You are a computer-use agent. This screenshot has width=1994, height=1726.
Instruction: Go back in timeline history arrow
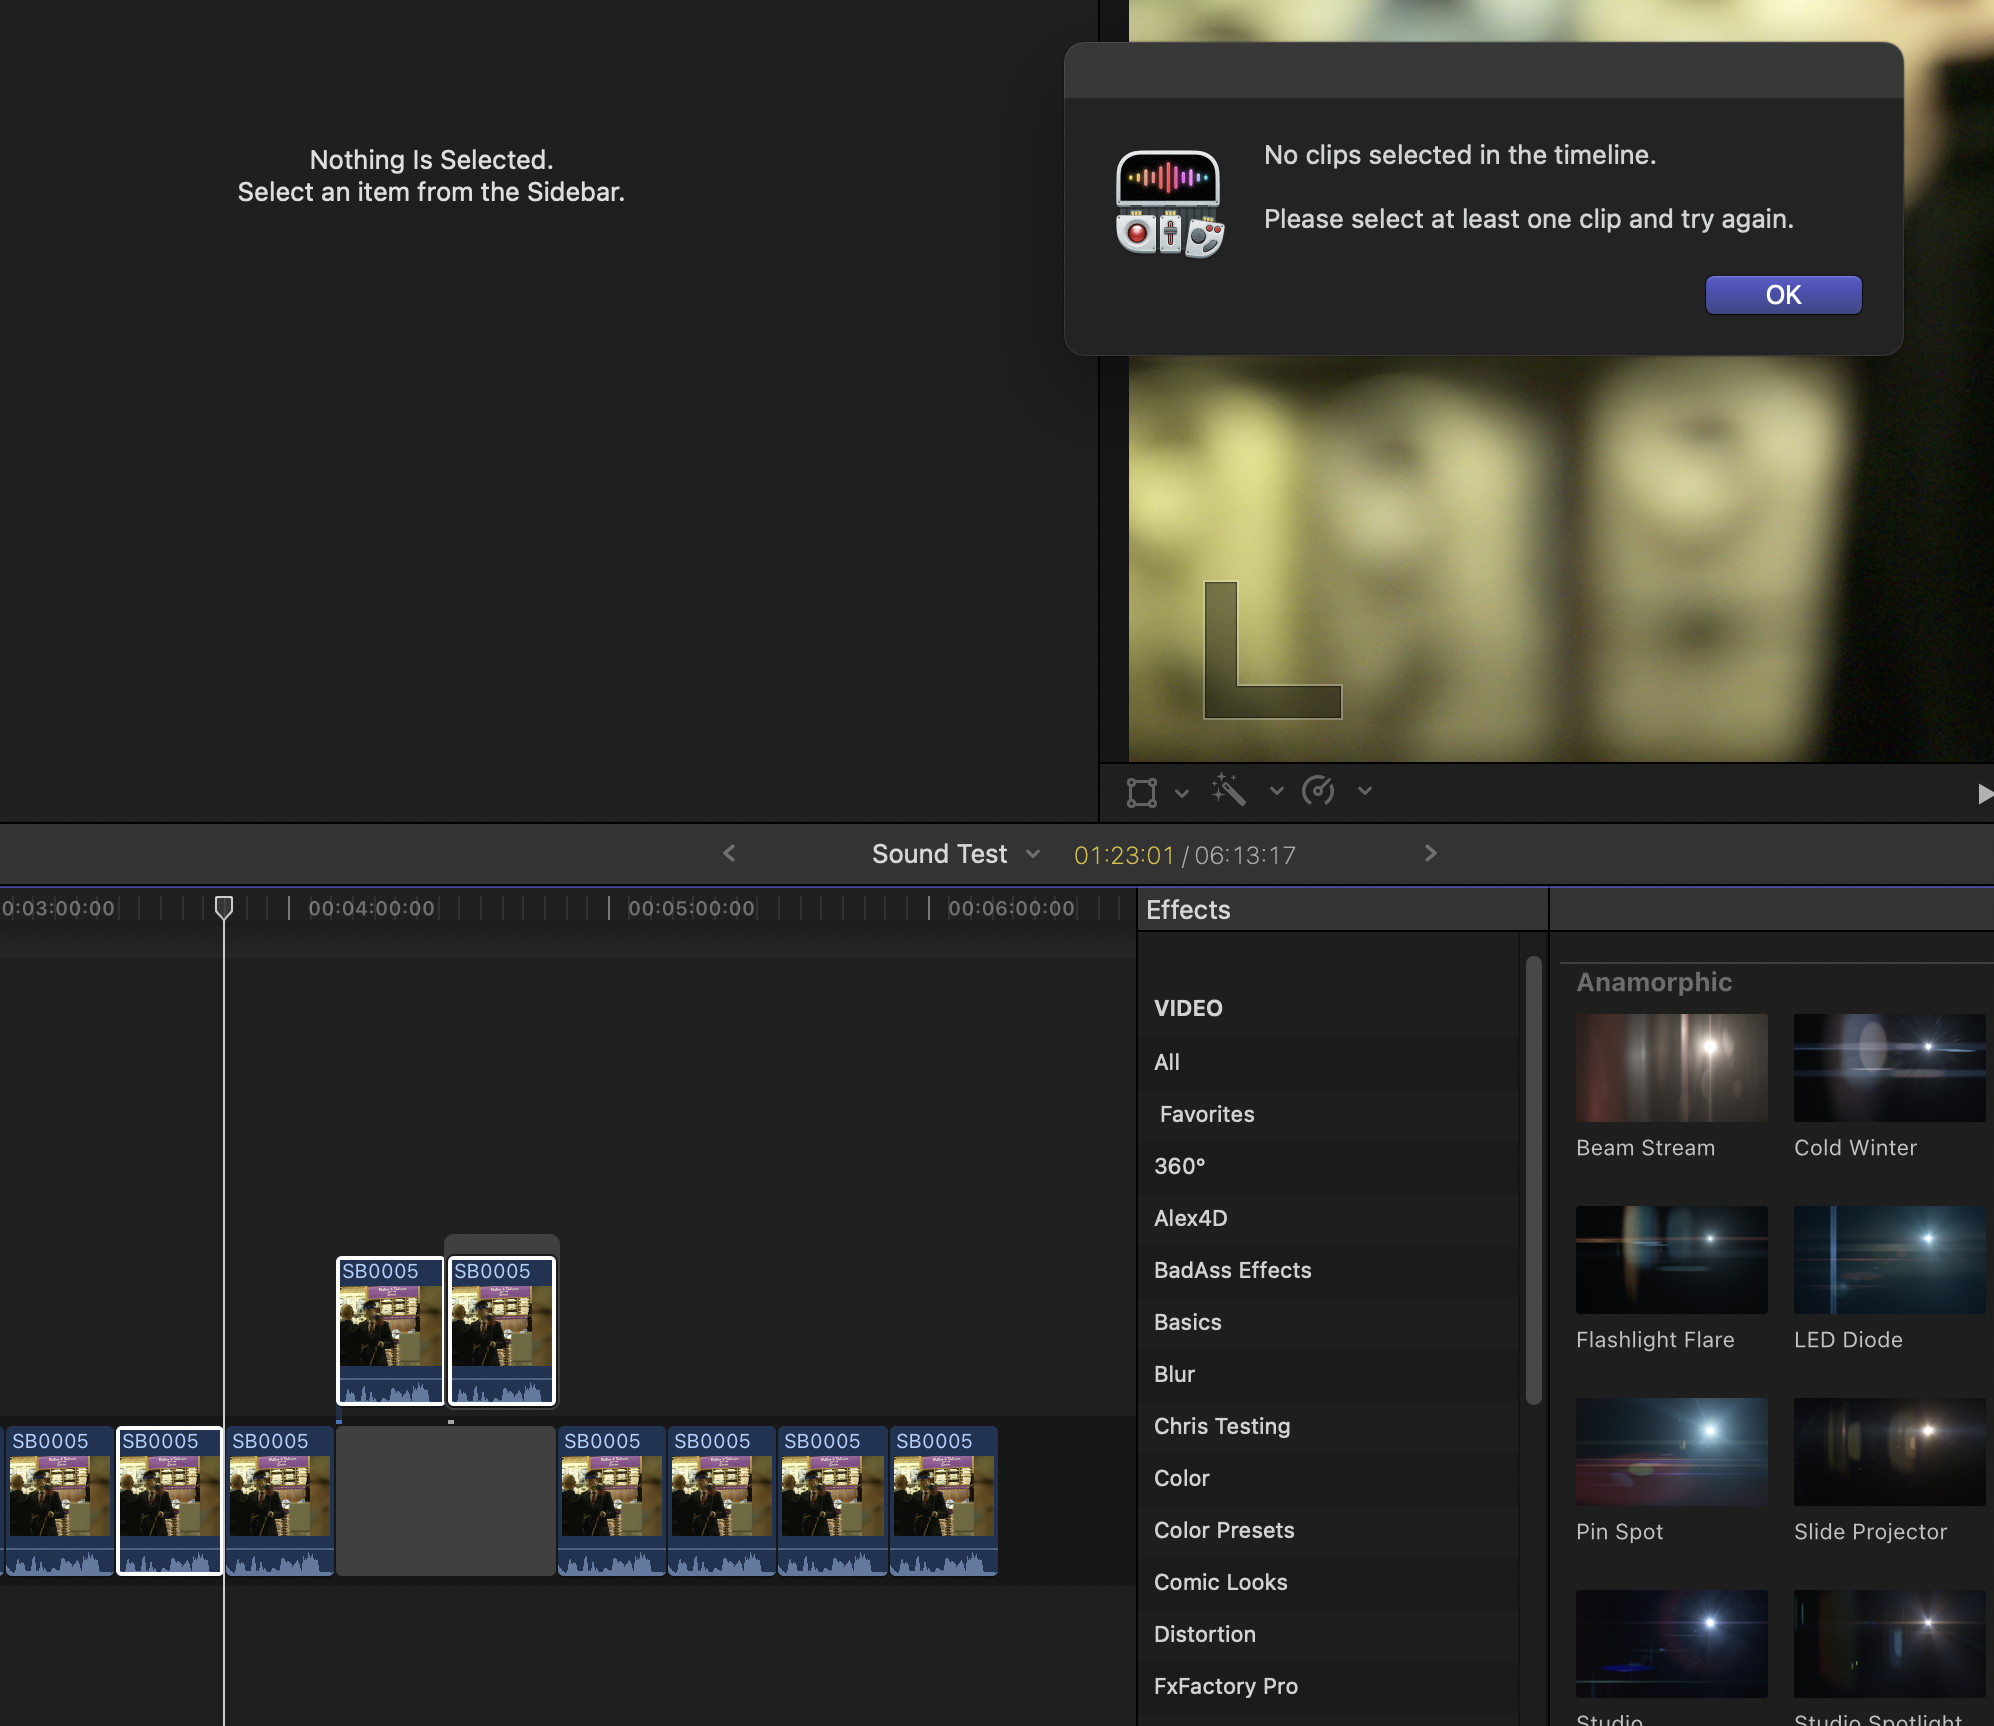(x=729, y=853)
